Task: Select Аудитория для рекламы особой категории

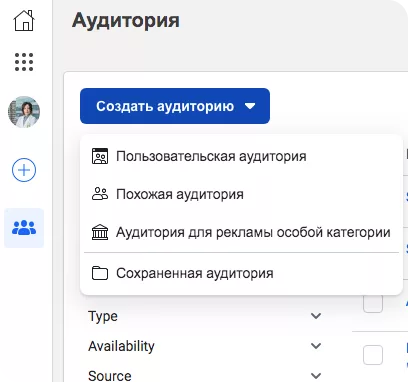Action: (241, 232)
